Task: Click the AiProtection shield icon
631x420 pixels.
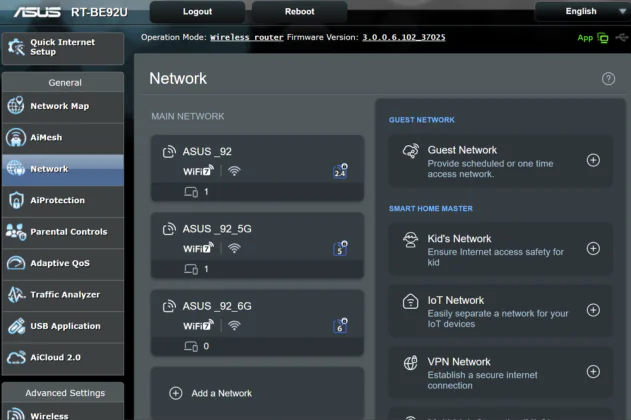Action: pyautogui.click(x=16, y=200)
